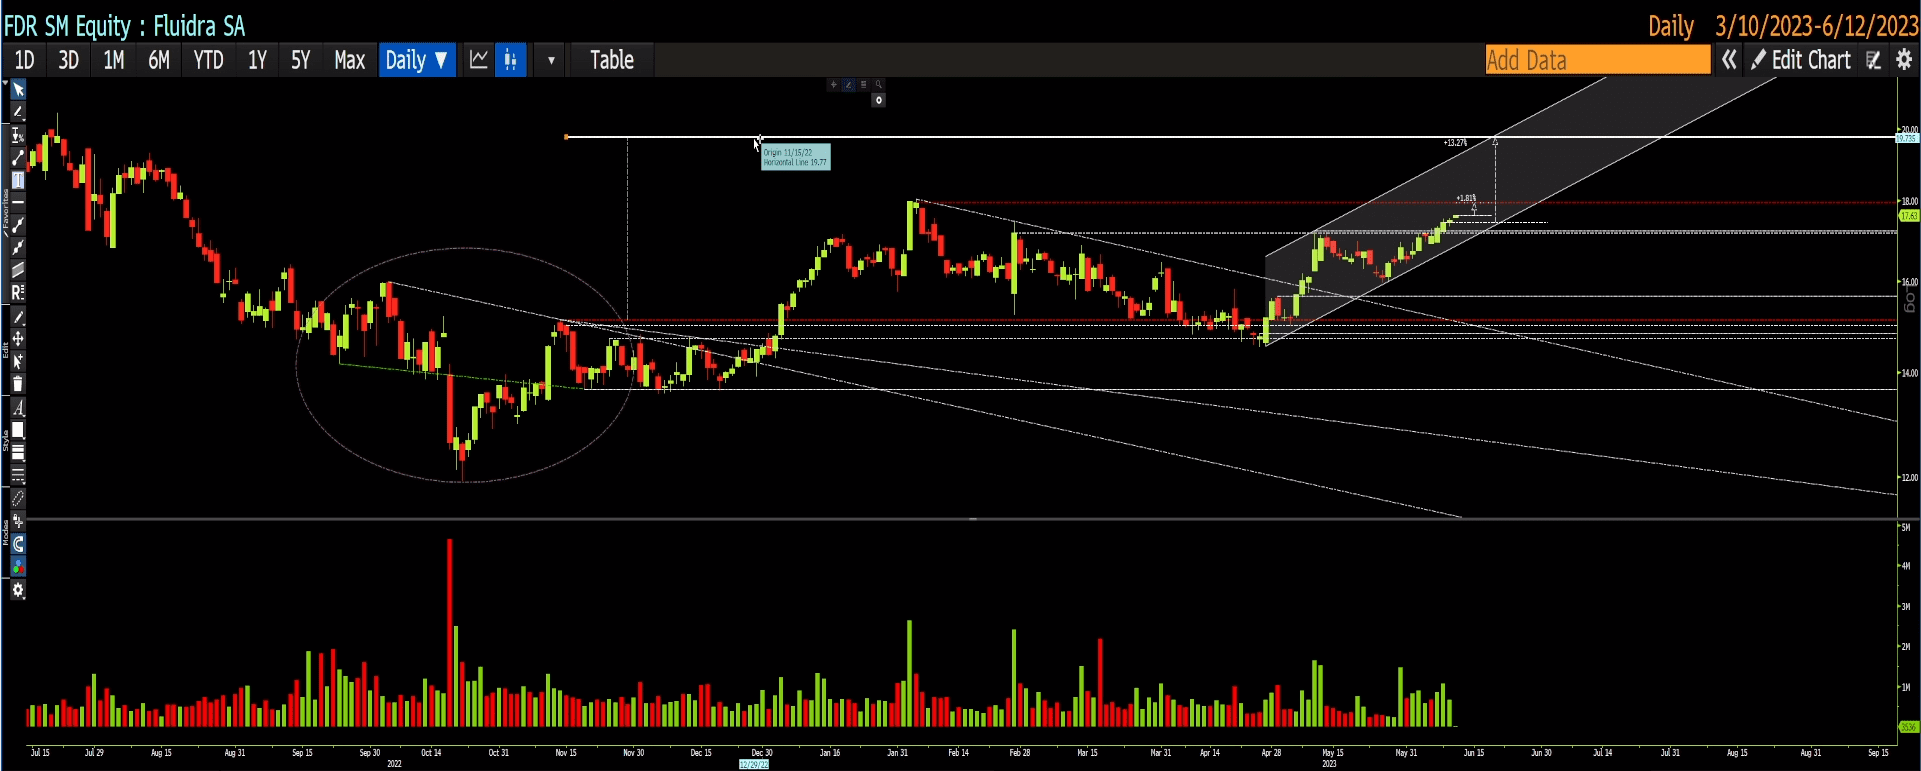This screenshot has height=771, width=1921.
Task: Select the percent change measure tool
Action: coord(18,136)
